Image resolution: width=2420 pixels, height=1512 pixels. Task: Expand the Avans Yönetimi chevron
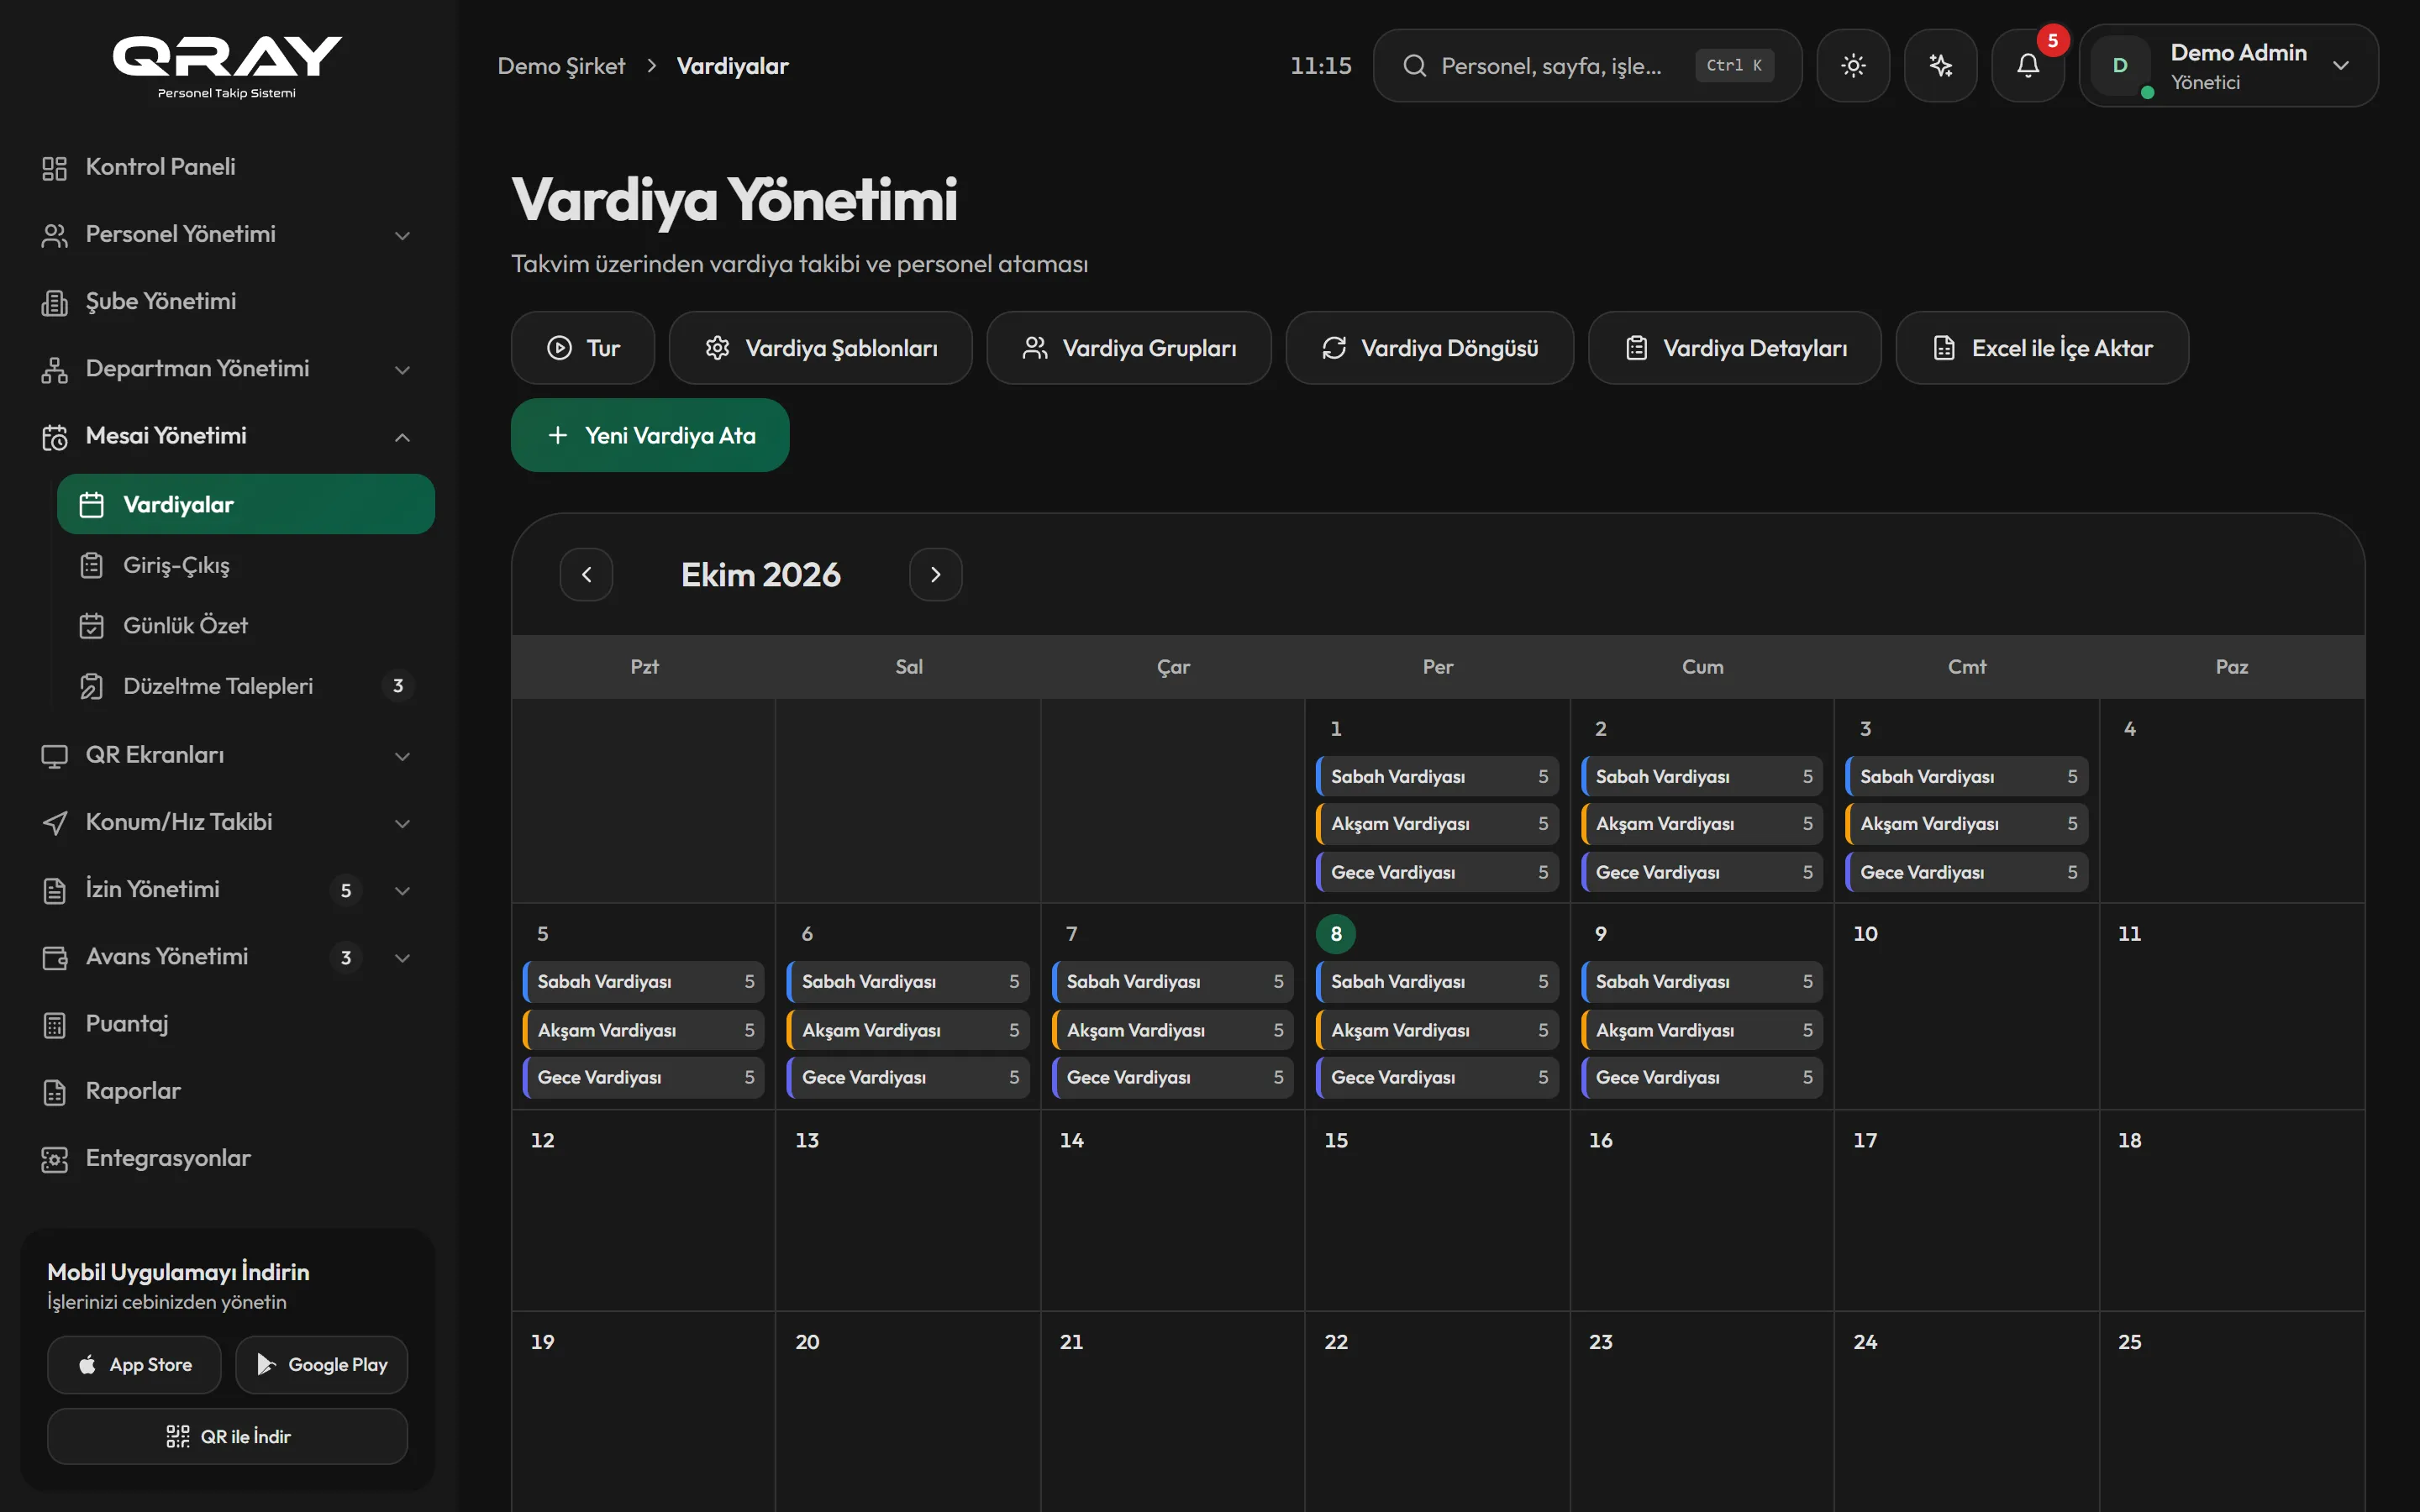(402, 958)
